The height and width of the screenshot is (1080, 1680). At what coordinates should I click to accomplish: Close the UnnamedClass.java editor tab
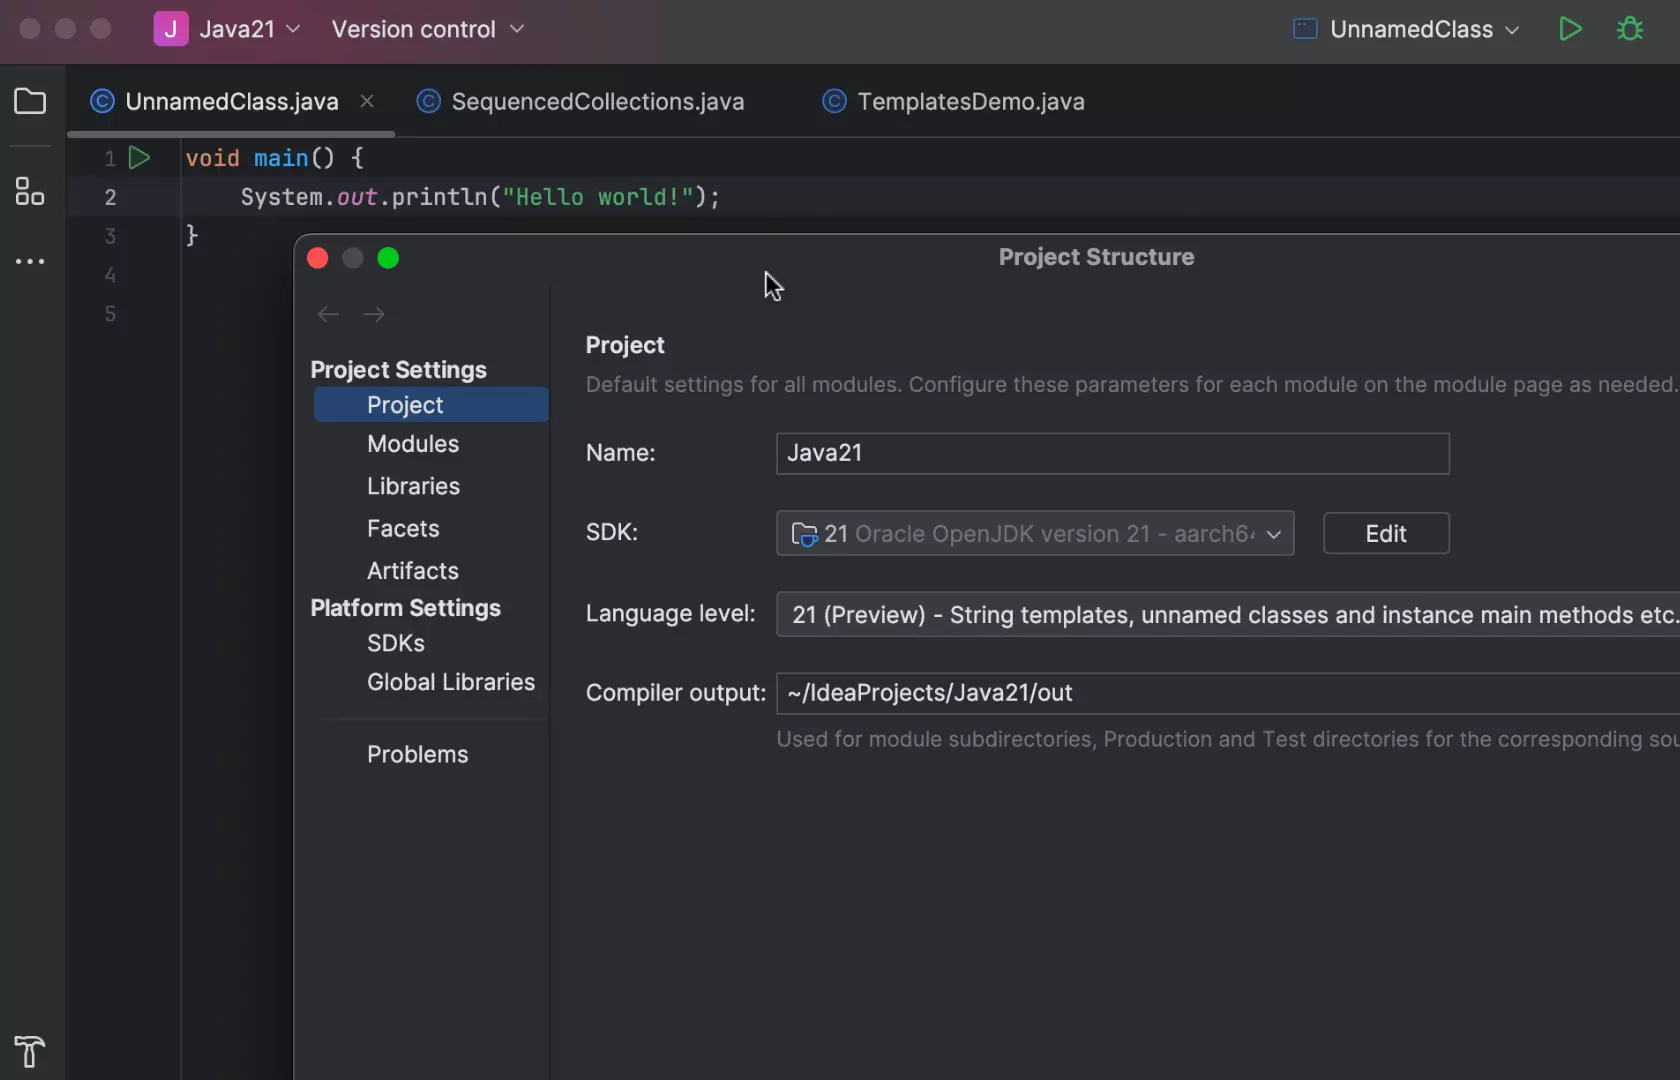pyautogui.click(x=367, y=101)
